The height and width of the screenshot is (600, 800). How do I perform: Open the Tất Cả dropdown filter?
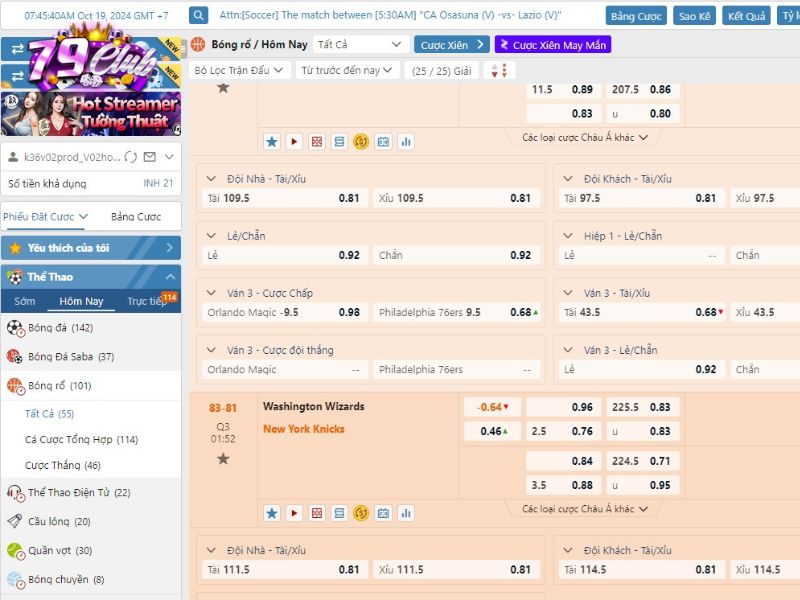tap(360, 45)
